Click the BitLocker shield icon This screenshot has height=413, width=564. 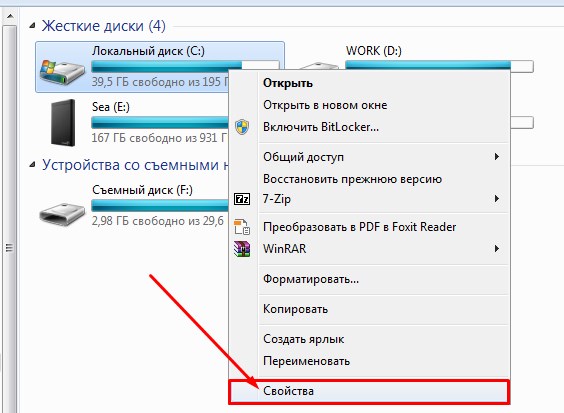click(x=242, y=127)
